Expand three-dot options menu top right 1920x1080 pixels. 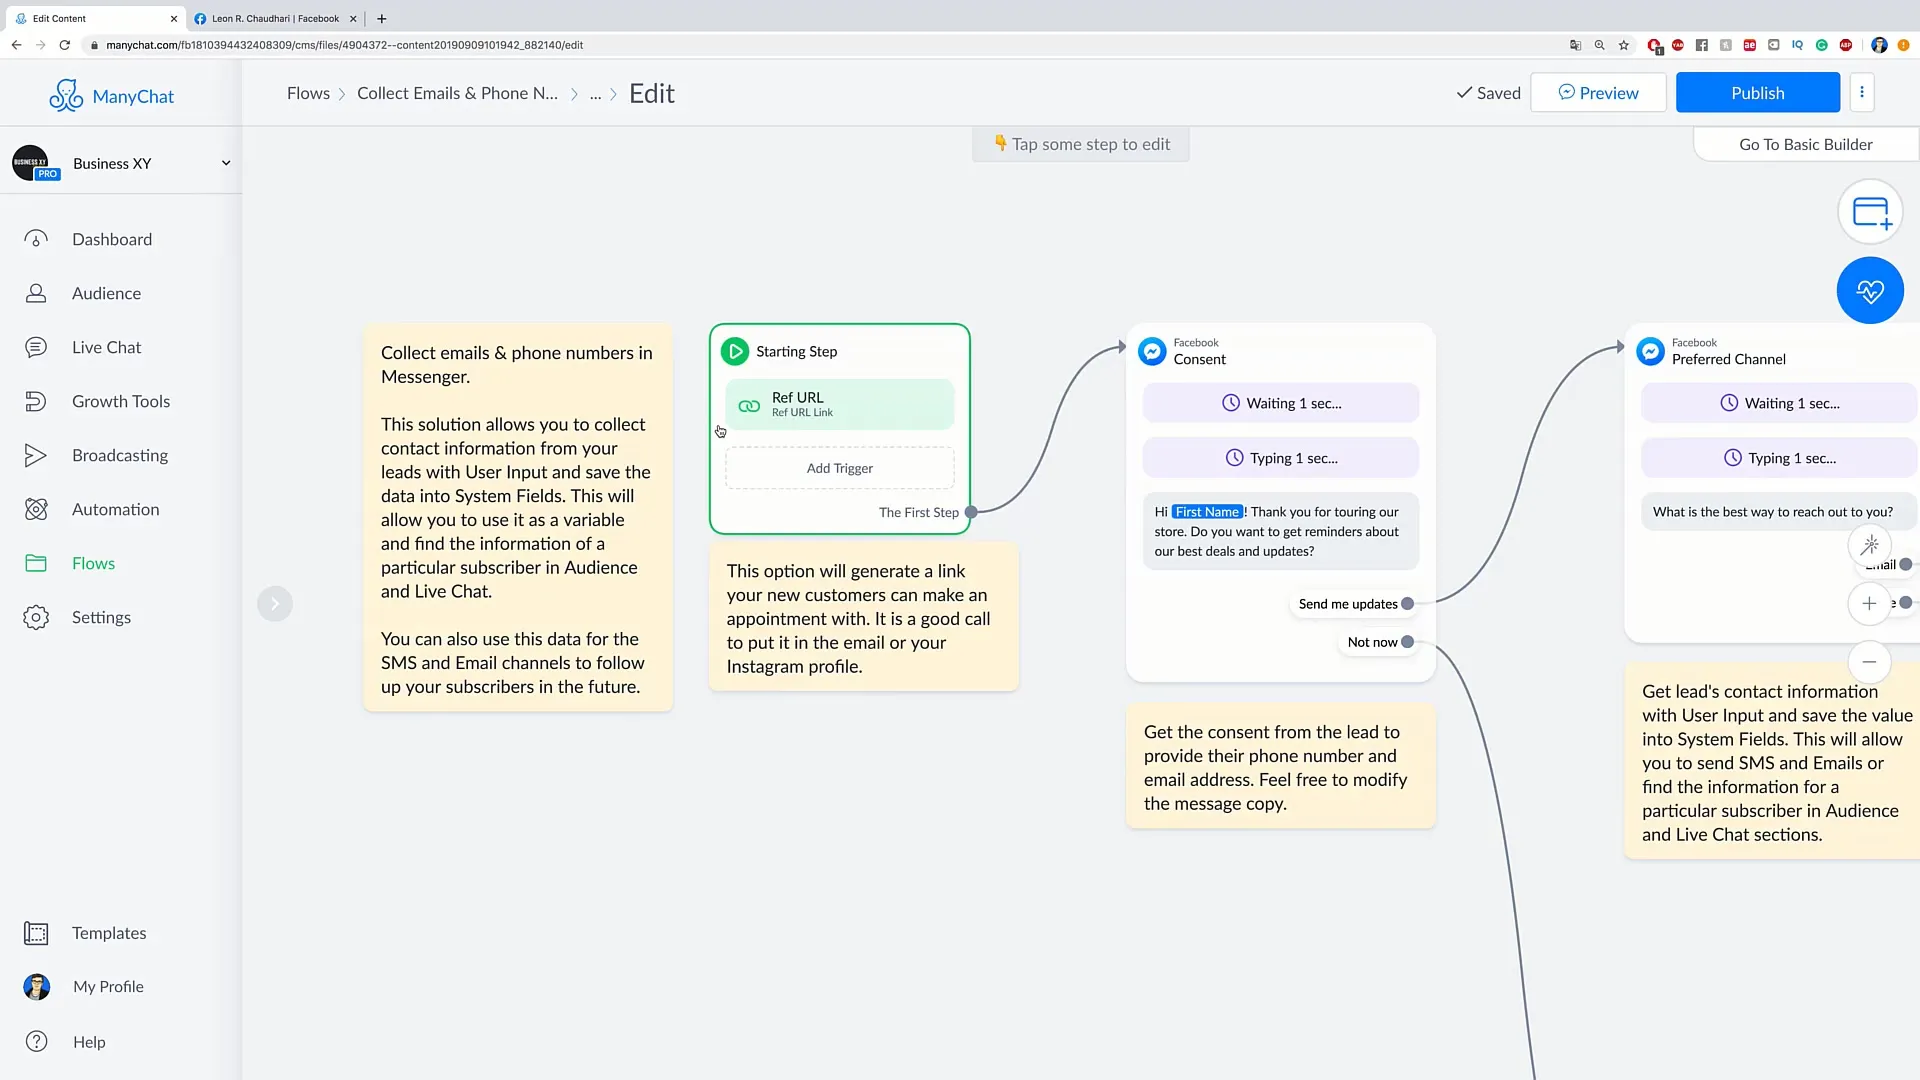(1862, 92)
